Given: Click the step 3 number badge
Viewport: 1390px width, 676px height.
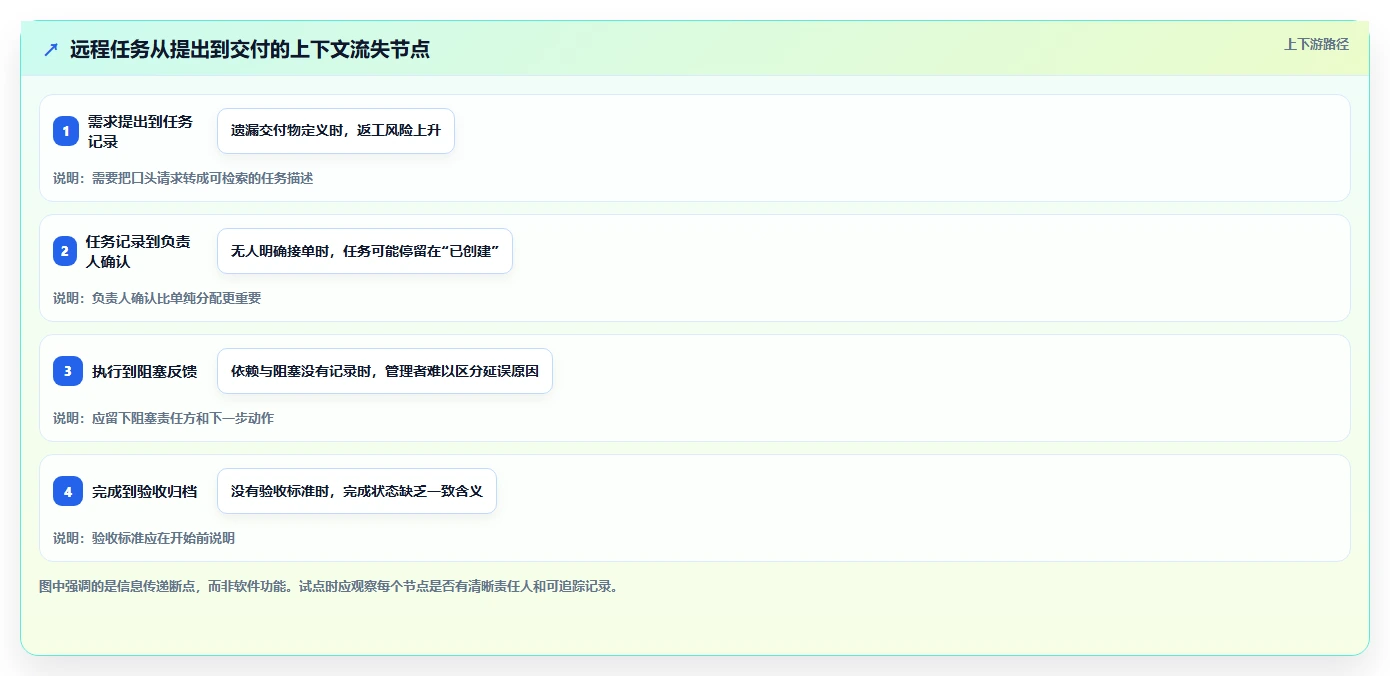Looking at the screenshot, I should coord(68,371).
